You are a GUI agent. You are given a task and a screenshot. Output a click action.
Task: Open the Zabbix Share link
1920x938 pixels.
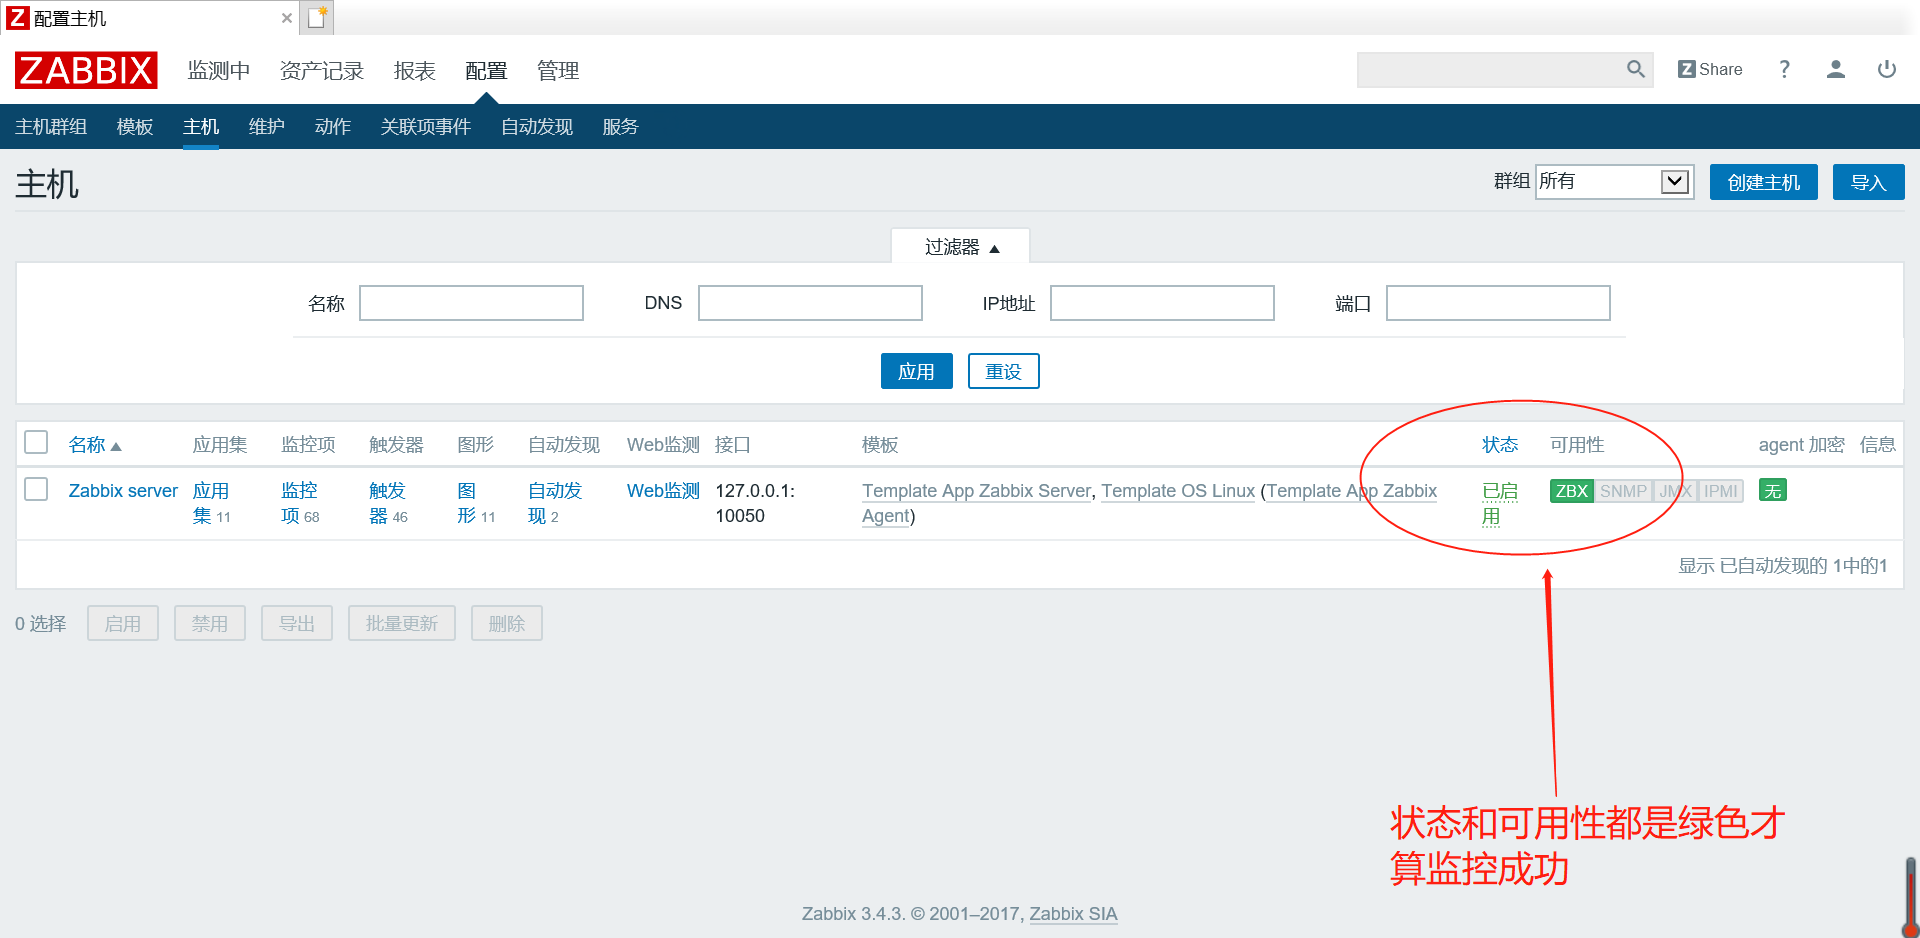tap(1710, 69)
